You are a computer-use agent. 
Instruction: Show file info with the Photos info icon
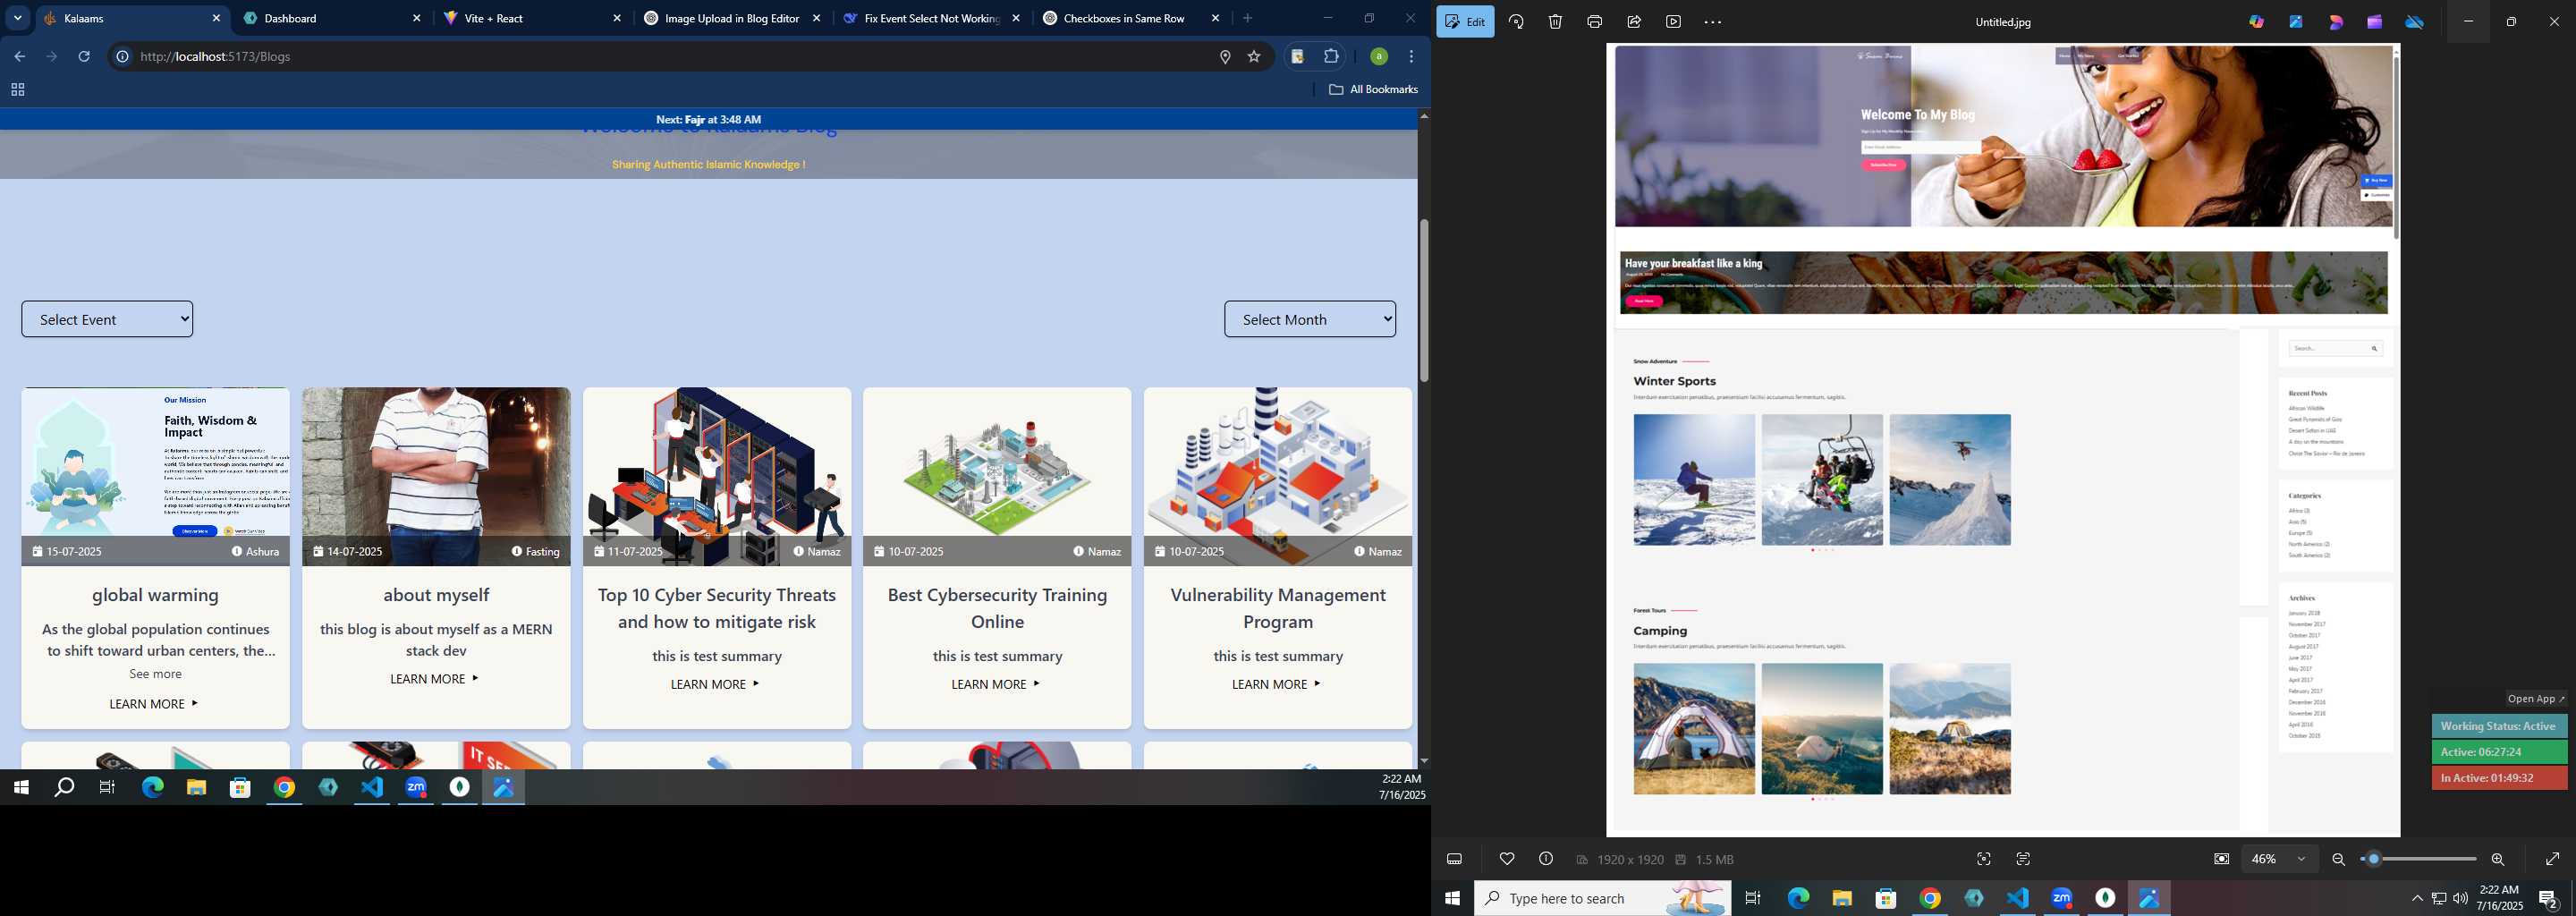[x=1546, y=859]
